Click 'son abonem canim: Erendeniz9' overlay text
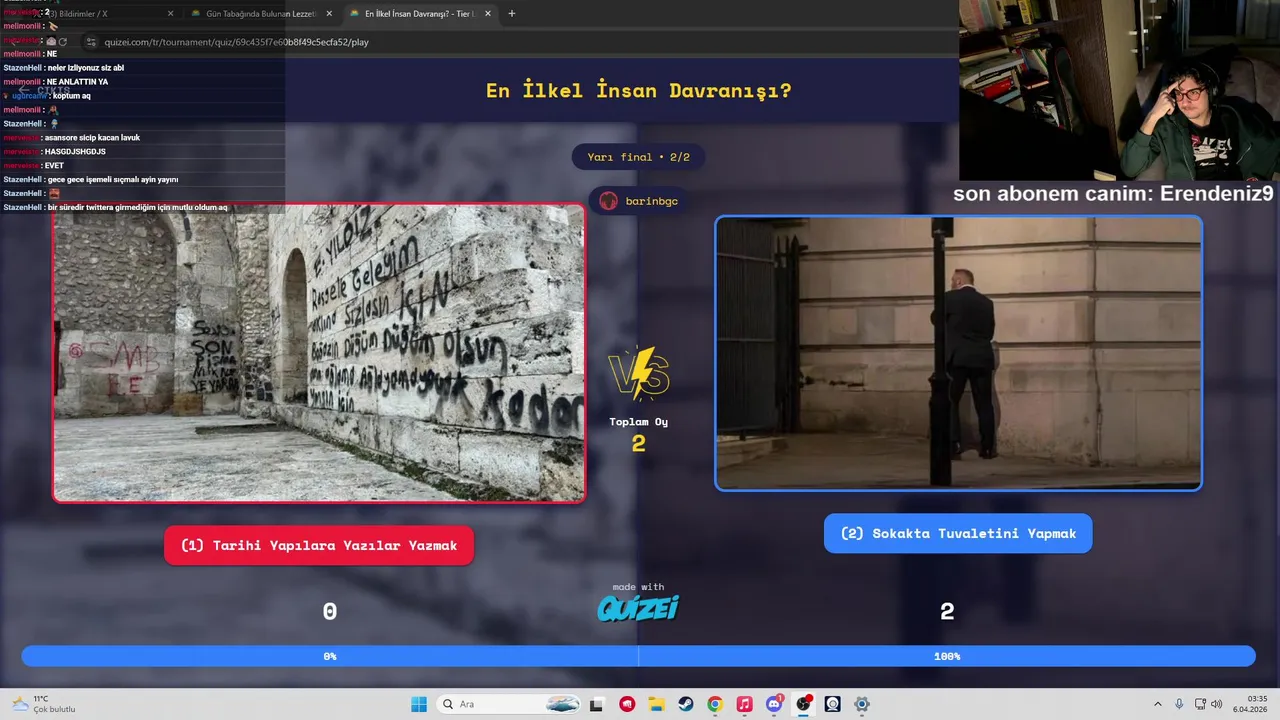 1113,193
